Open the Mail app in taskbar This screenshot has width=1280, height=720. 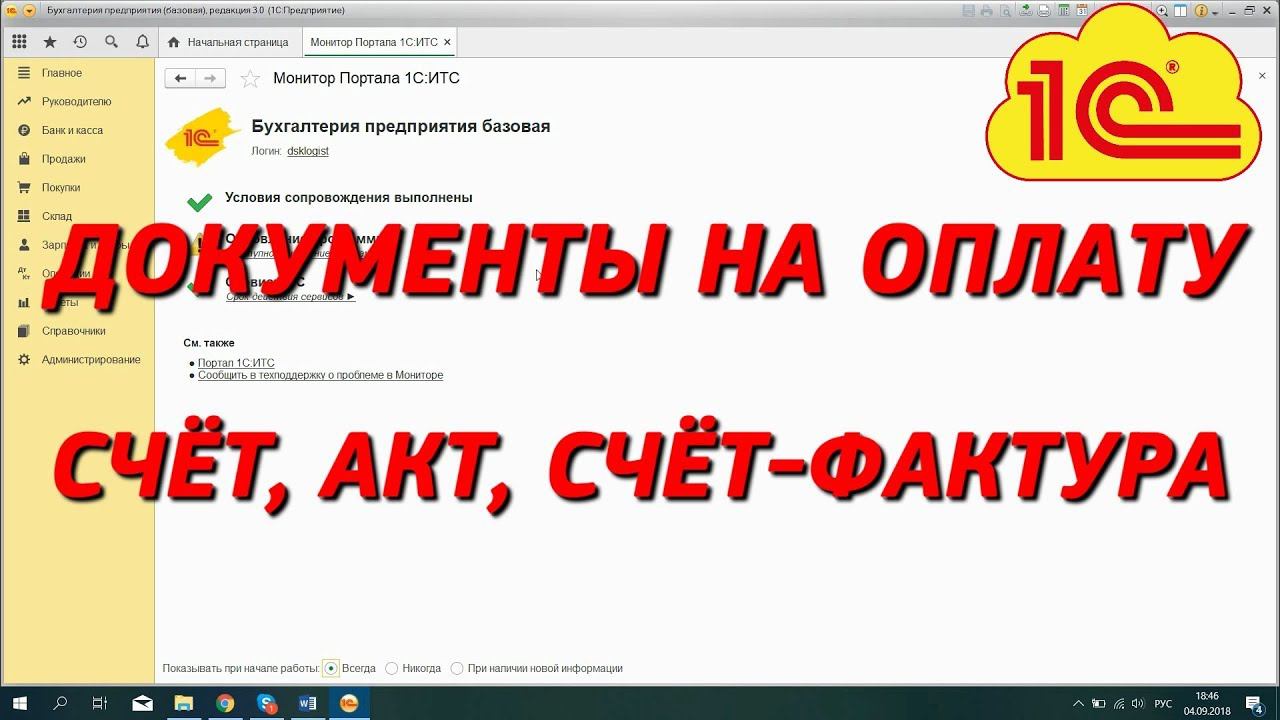click(x=141, y=703)
